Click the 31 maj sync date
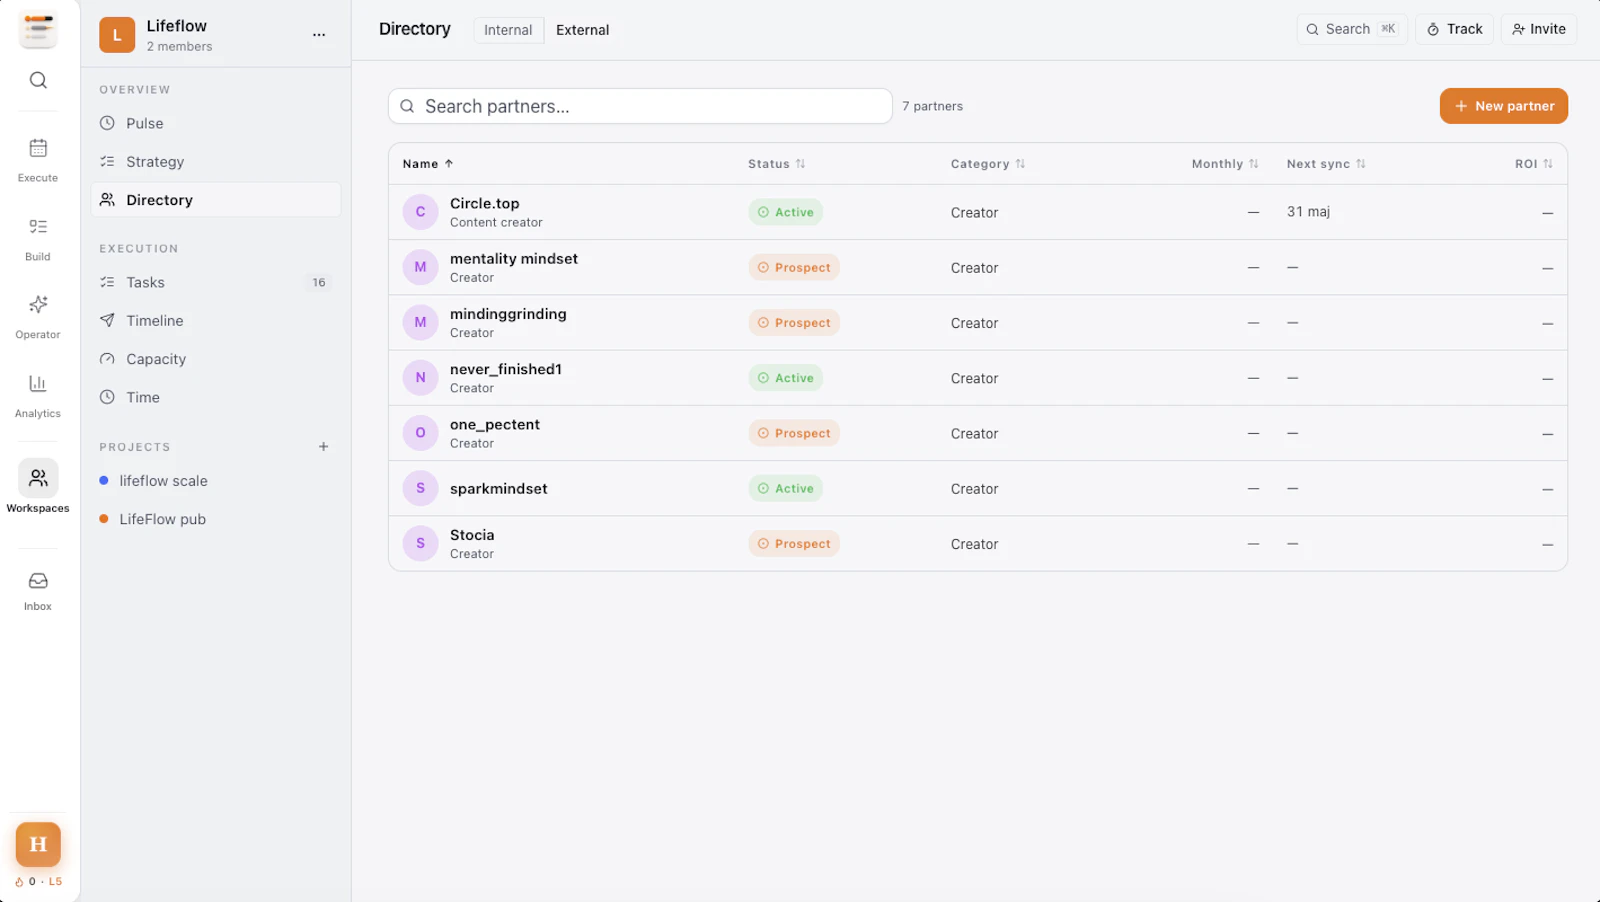This screenshot has width=1600, height=902. [1308, 212]
